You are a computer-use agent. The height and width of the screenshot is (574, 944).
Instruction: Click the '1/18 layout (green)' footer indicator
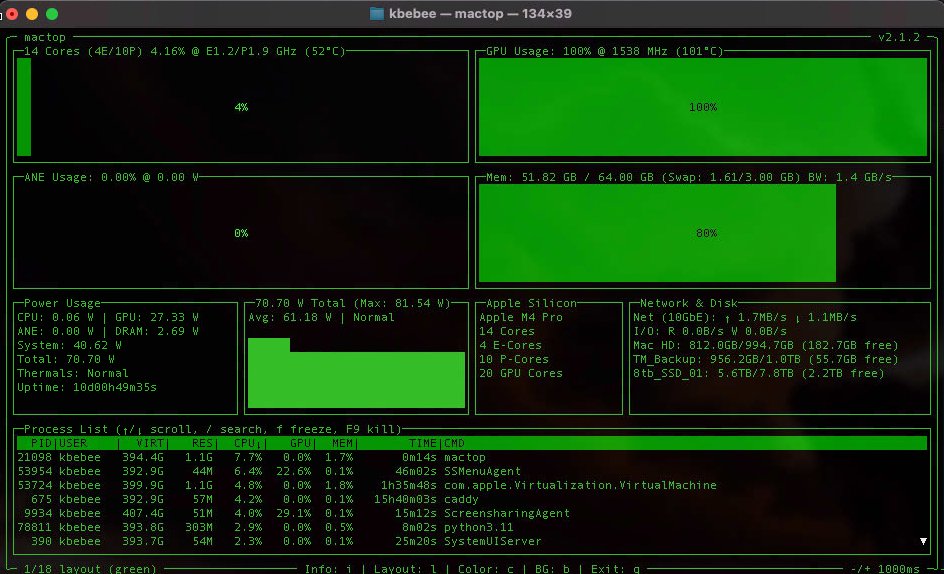click(x=90, y=569)
